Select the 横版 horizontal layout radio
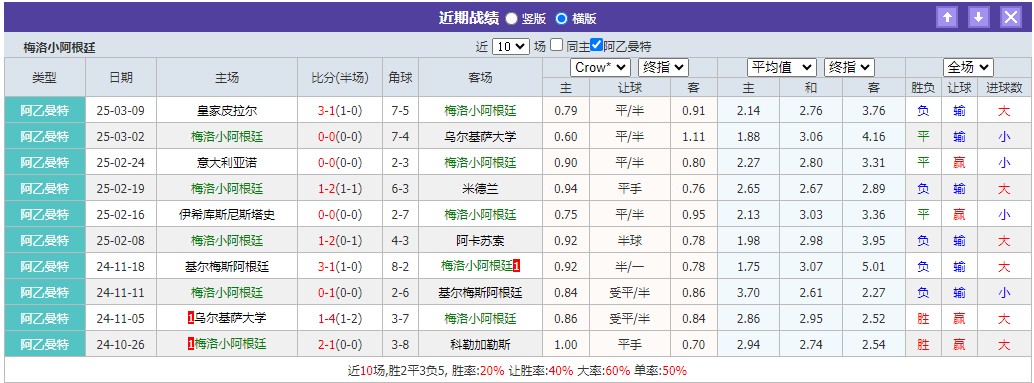 [561, 18]
